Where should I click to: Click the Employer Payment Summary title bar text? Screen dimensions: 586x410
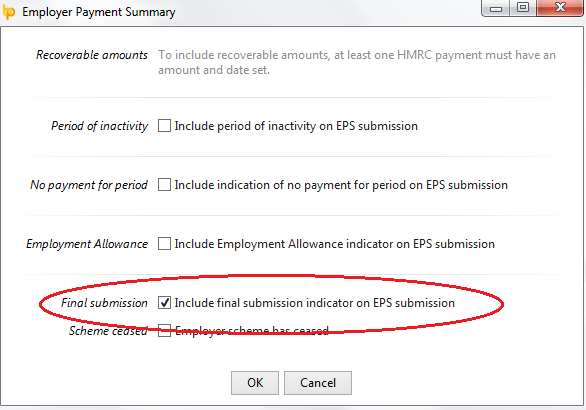(x=99, y=12)
